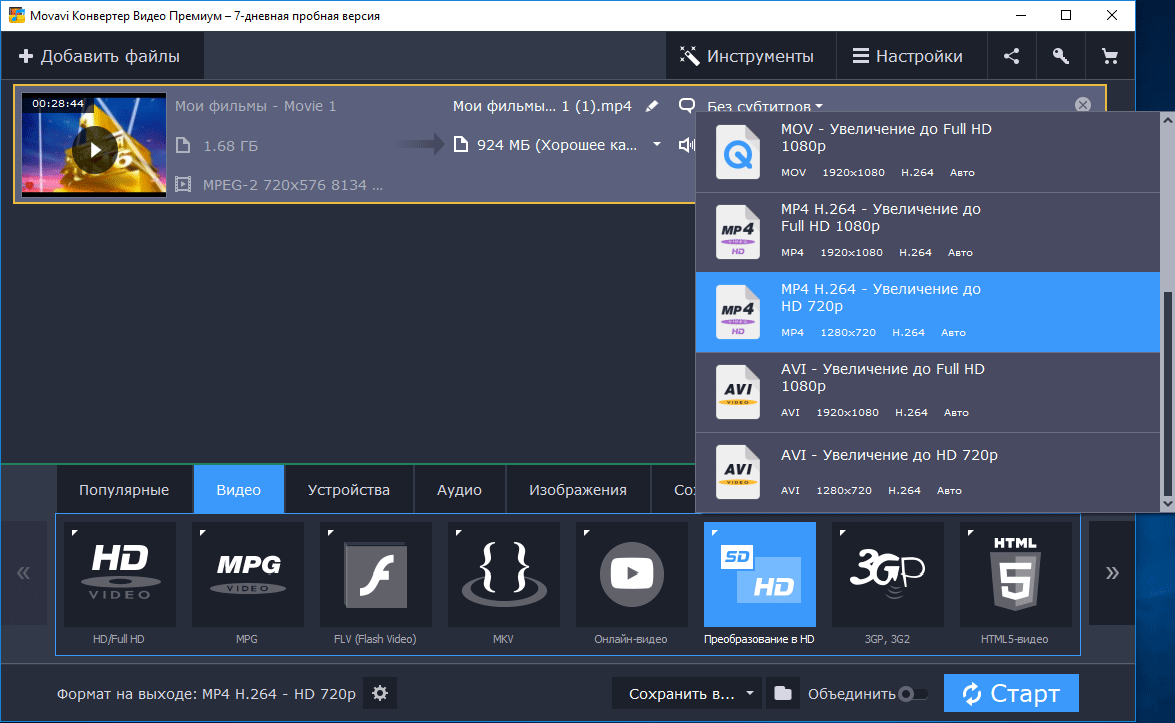The image size is (1175, 723).
Task: Select AVI - Увеличение до Full HD 1080p preset
Action: pyautogui.click(x=928, y=393)
